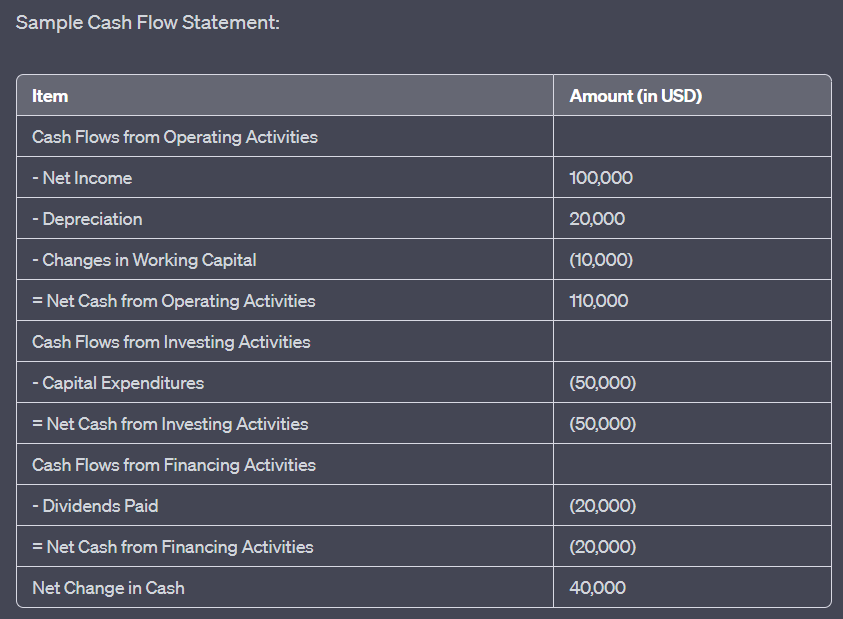
Task: Select "Net Cash from Financing Activities" label
Action: click(173, 547)
